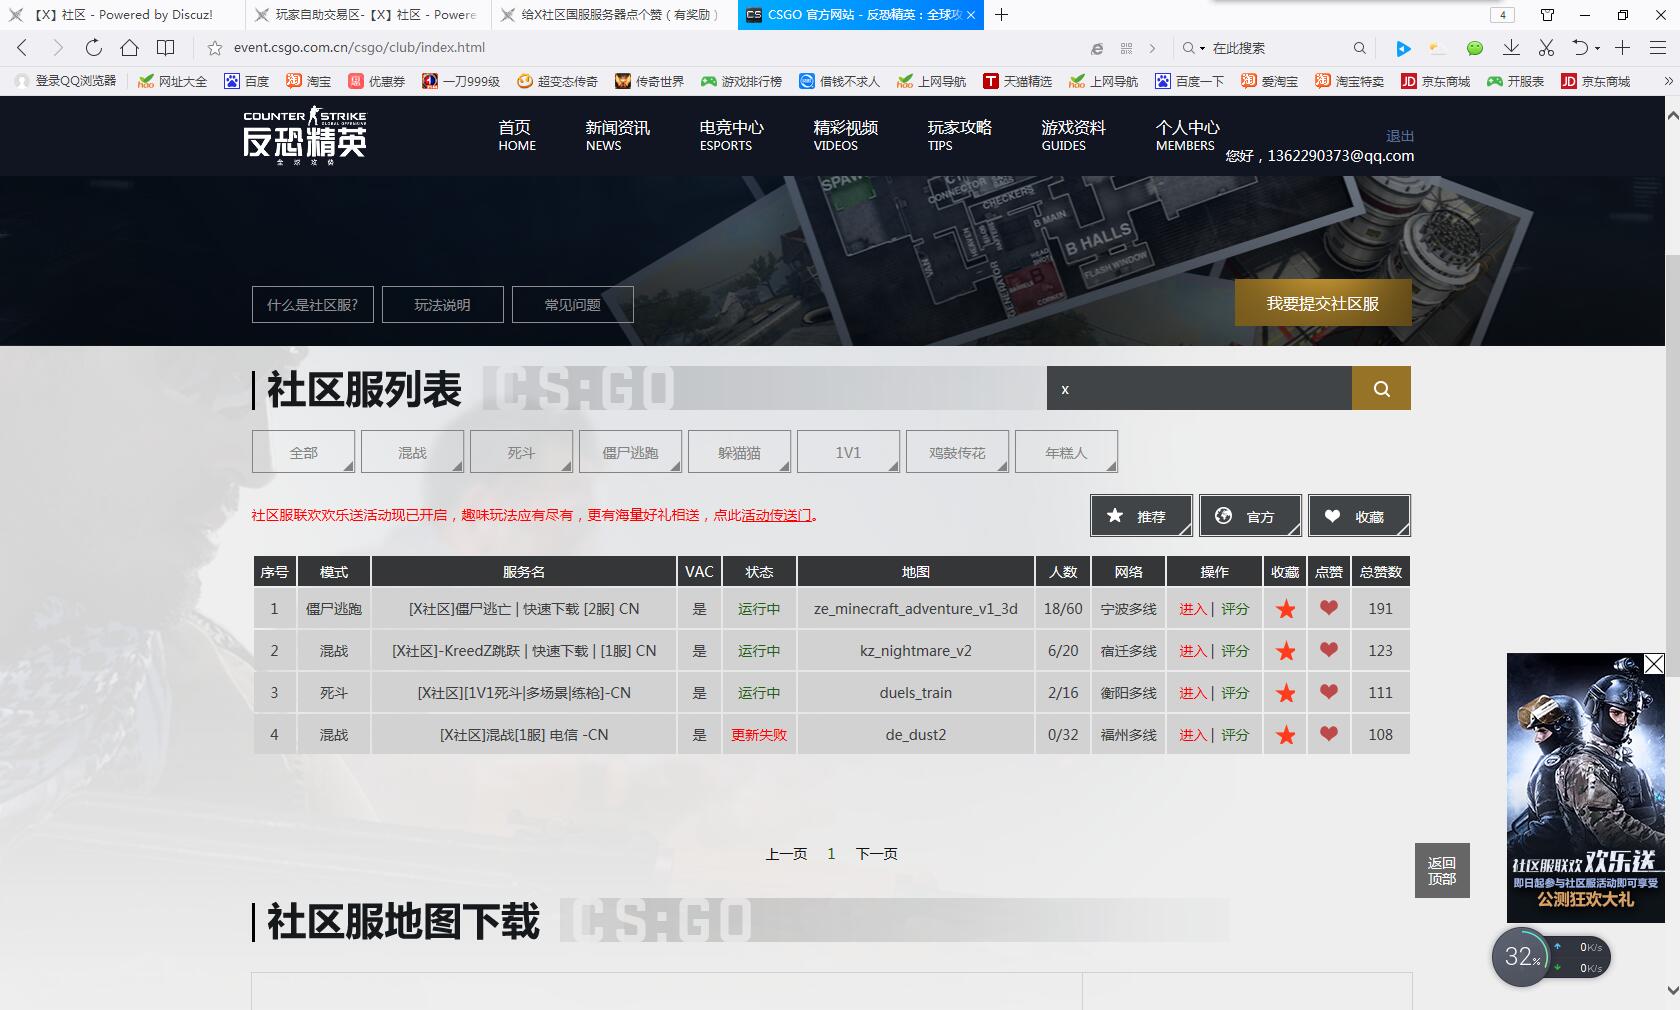Toggle favorite star for ze_minecraft_adventure server
Screen dimensions: 1680x1010
(x=1286, y=609)
